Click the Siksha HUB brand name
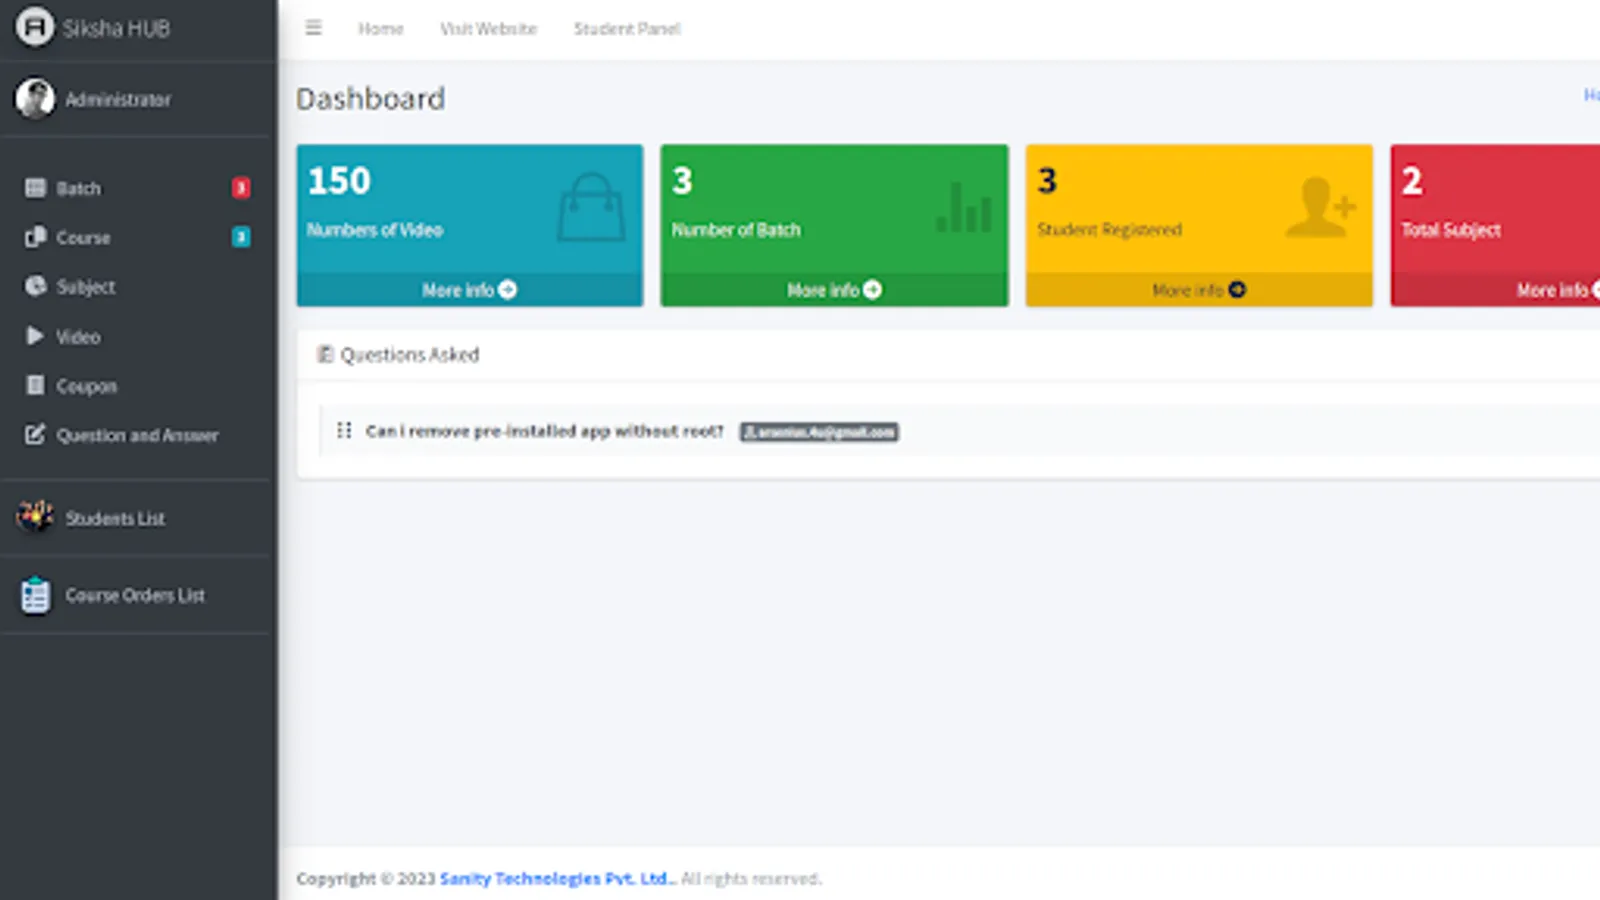The image size is (1600, 900). click(x=116, y=28)
